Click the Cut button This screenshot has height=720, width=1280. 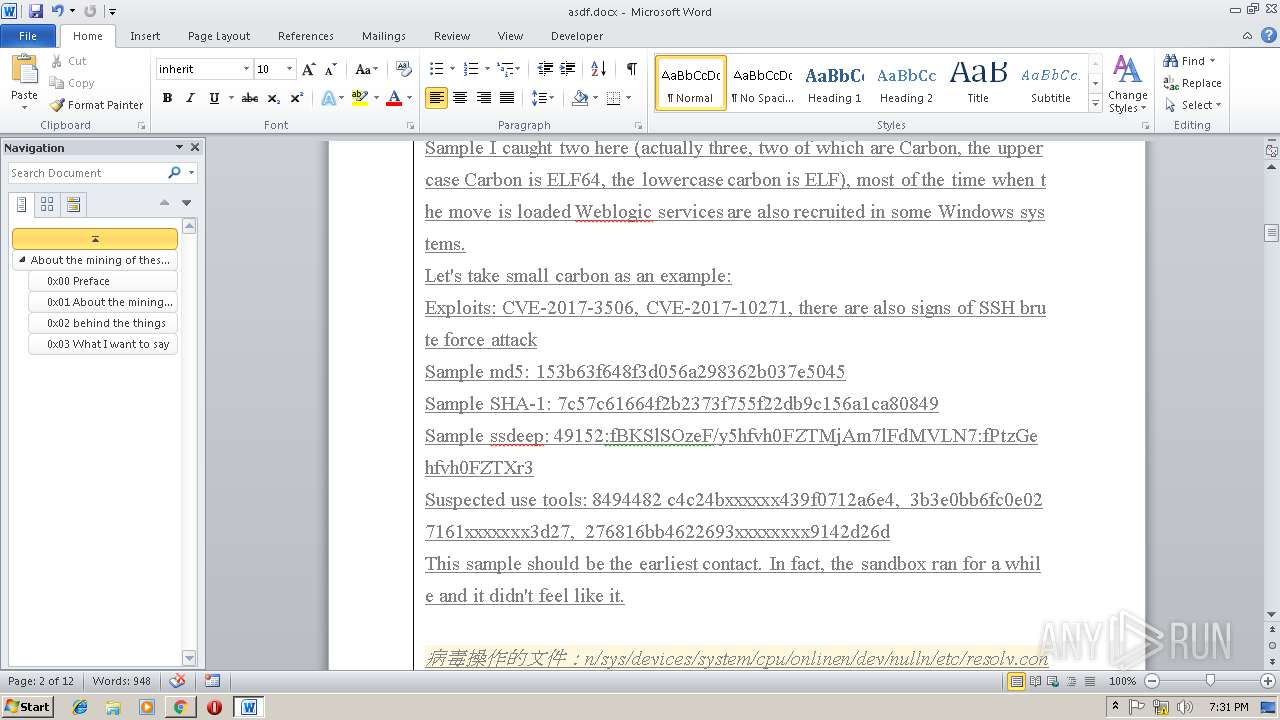69,61
